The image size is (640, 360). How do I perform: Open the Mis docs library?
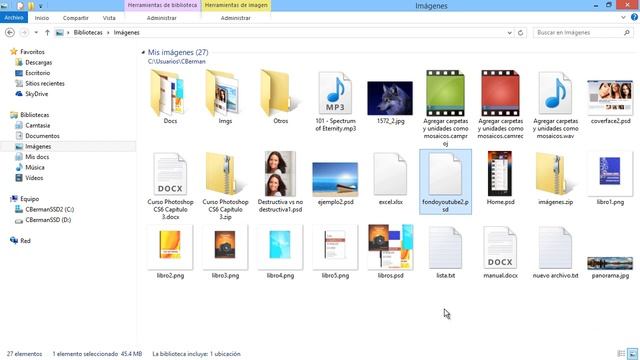pyautogui.click(x=37, y=157)
